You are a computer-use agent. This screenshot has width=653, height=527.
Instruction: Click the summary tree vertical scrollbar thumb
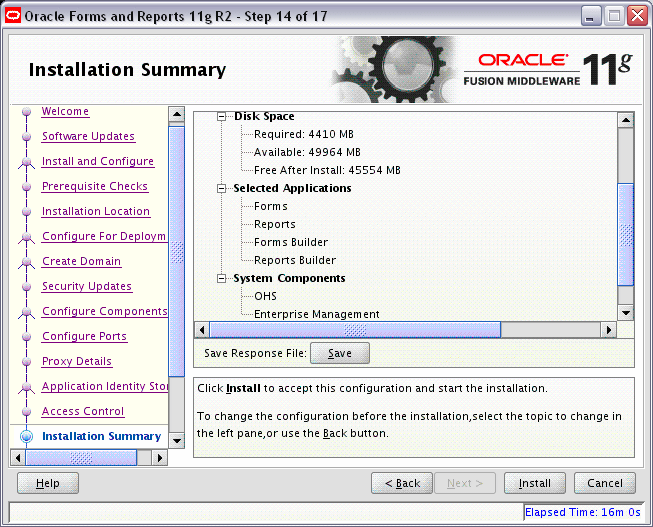(x=626, y=235)
